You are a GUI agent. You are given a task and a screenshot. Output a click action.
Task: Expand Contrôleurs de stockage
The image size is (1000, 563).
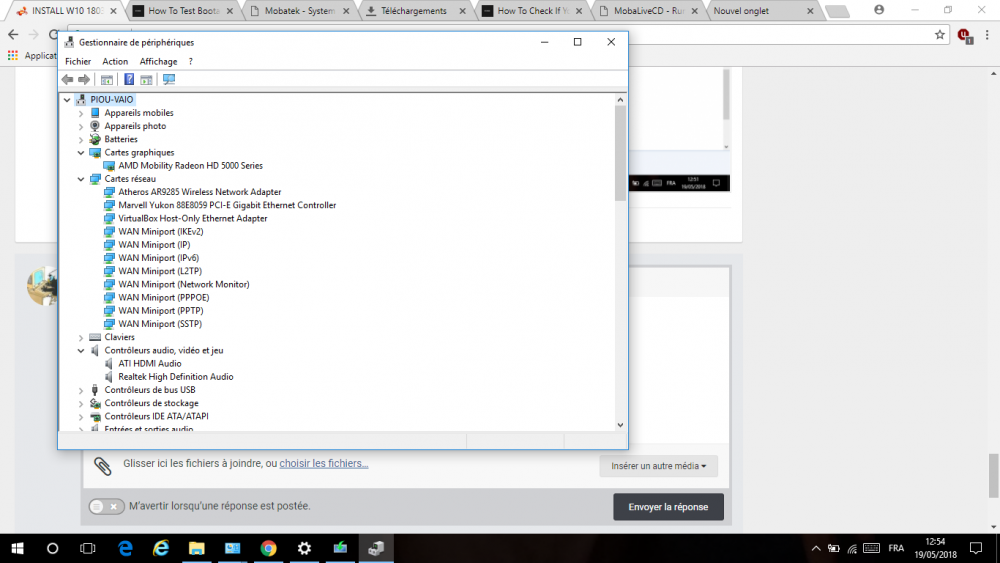click(81, 404)
